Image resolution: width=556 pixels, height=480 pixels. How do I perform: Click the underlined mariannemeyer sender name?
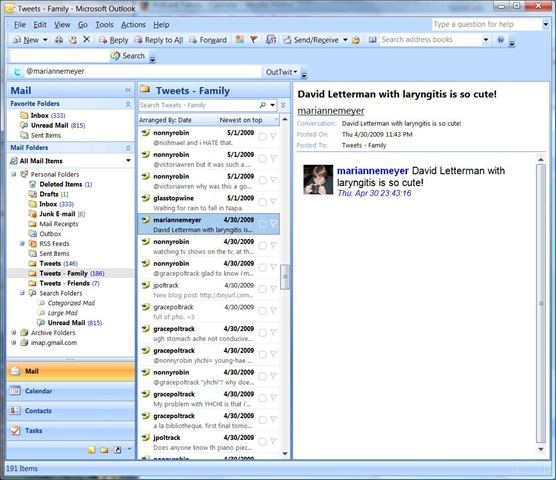pyautogui.click(x=330, y=111)
